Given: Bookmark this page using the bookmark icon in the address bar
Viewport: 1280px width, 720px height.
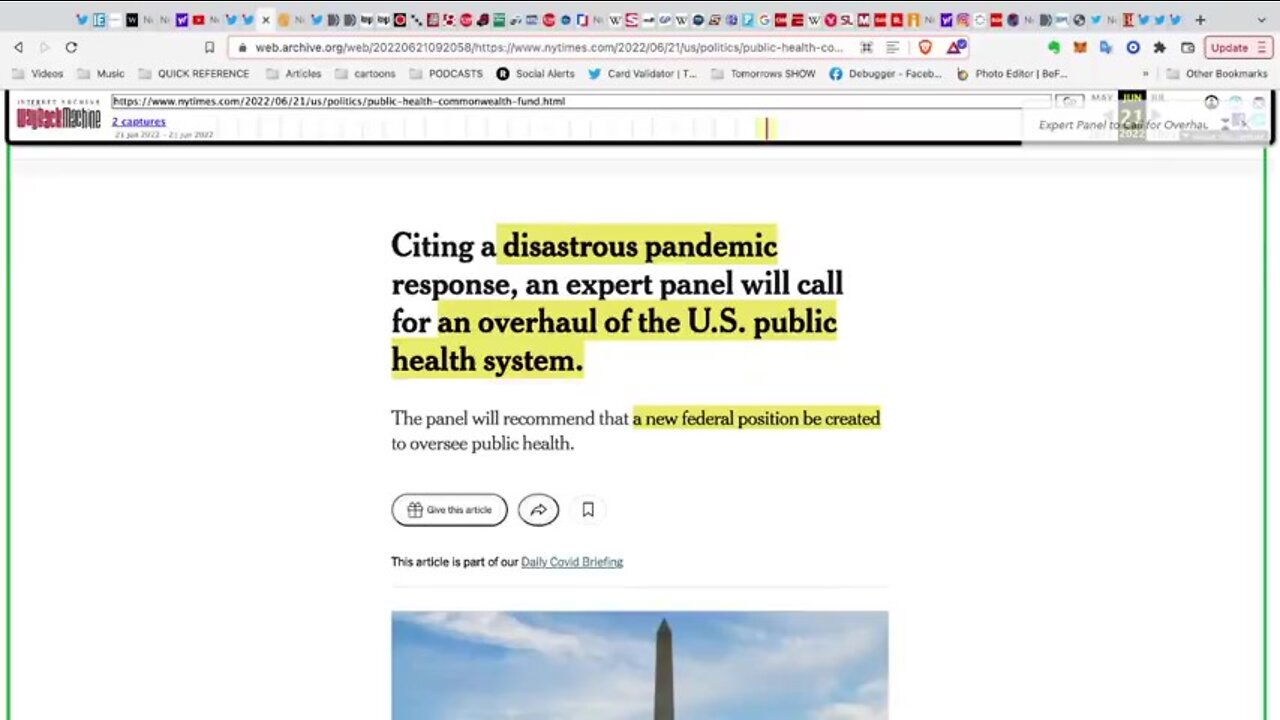Looking at the screenshot, I should [209, 47].
